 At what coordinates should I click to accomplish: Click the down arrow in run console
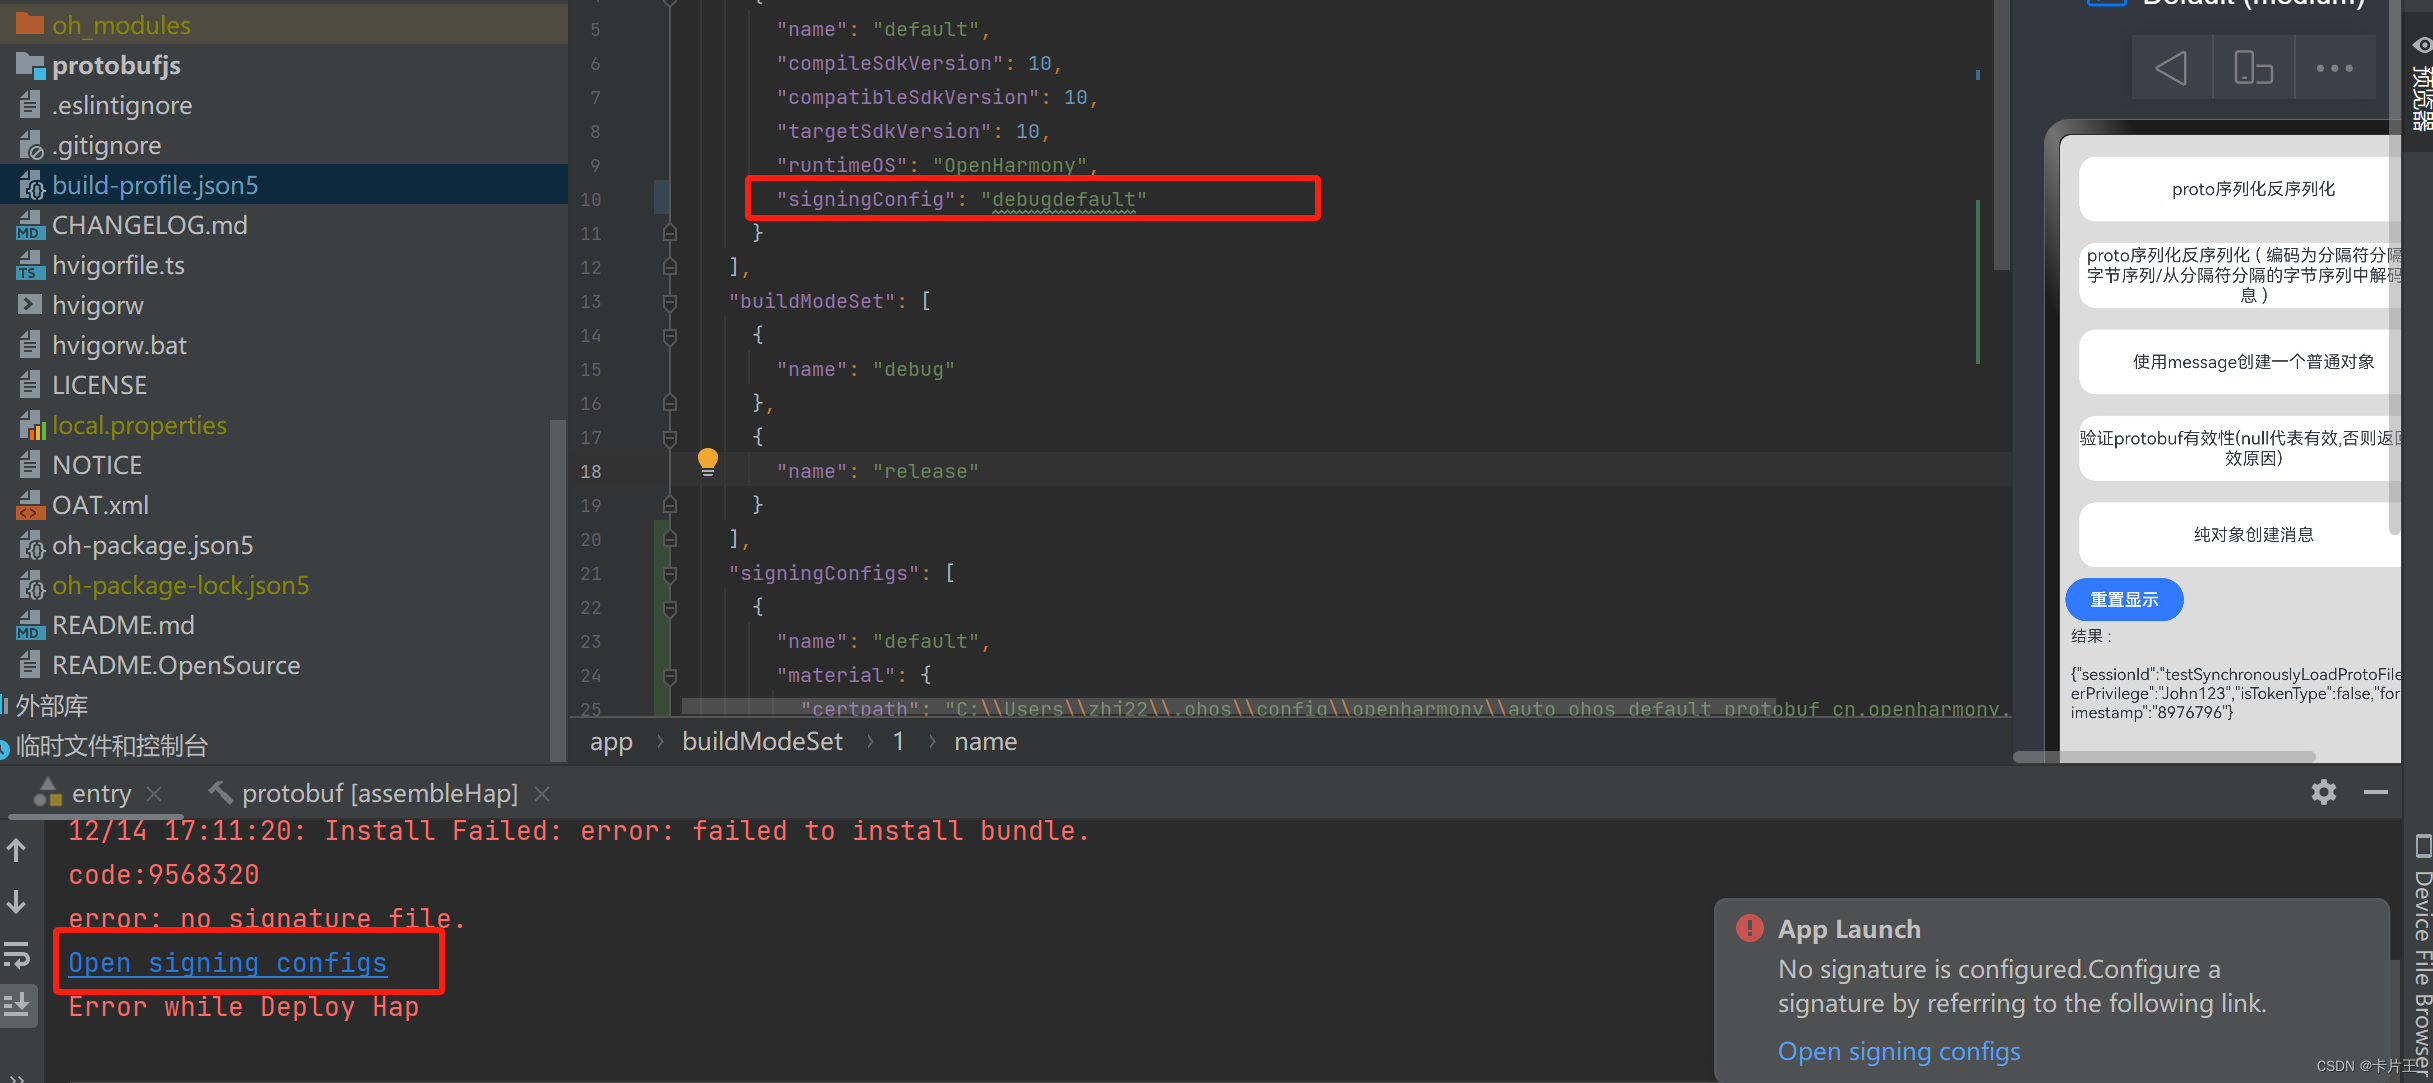17,903
